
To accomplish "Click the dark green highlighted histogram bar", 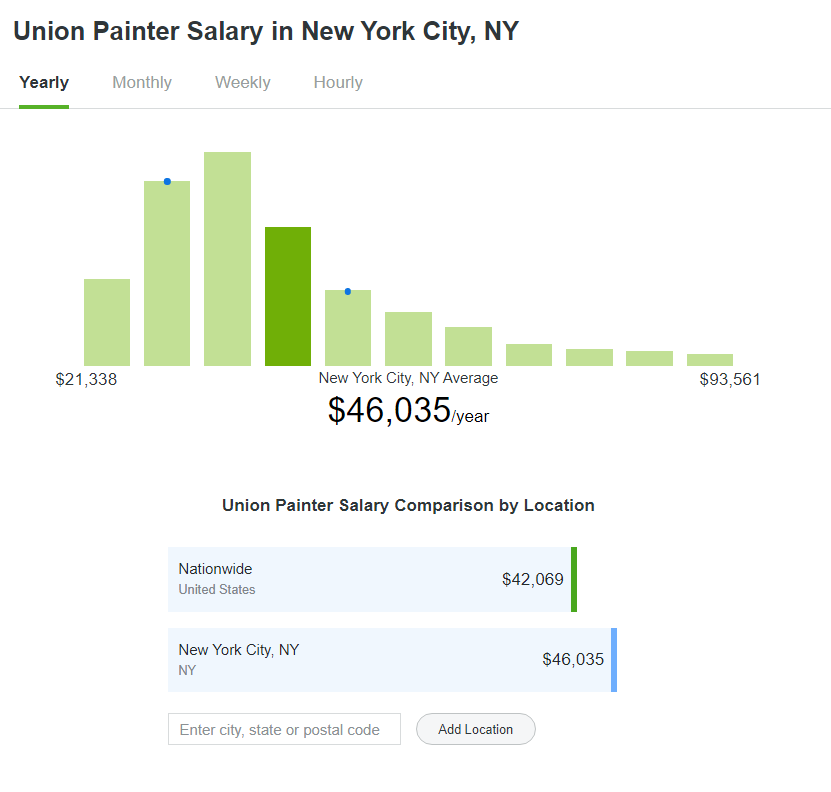I will click(288, 296).
